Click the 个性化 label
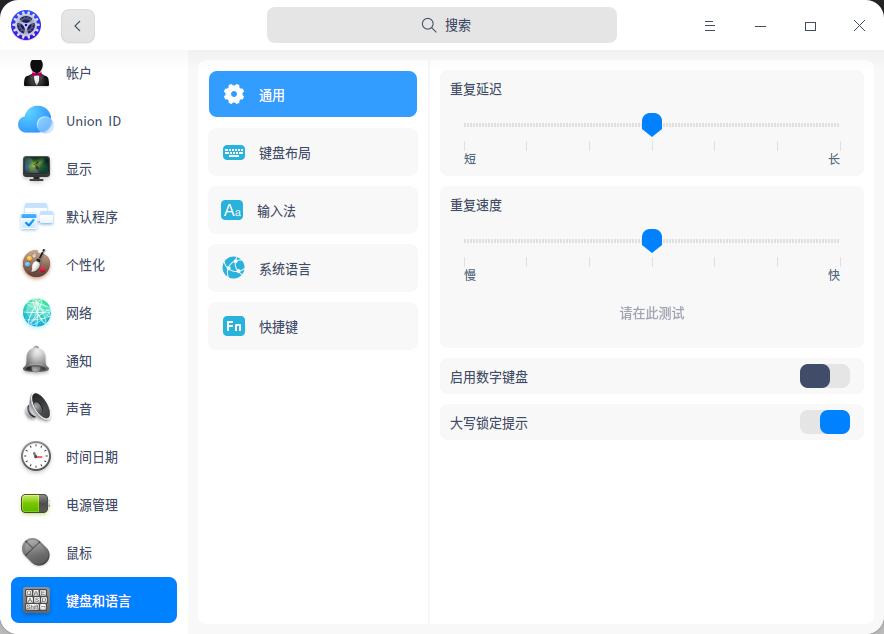The image size is (884, 634). tap(85, 265)
